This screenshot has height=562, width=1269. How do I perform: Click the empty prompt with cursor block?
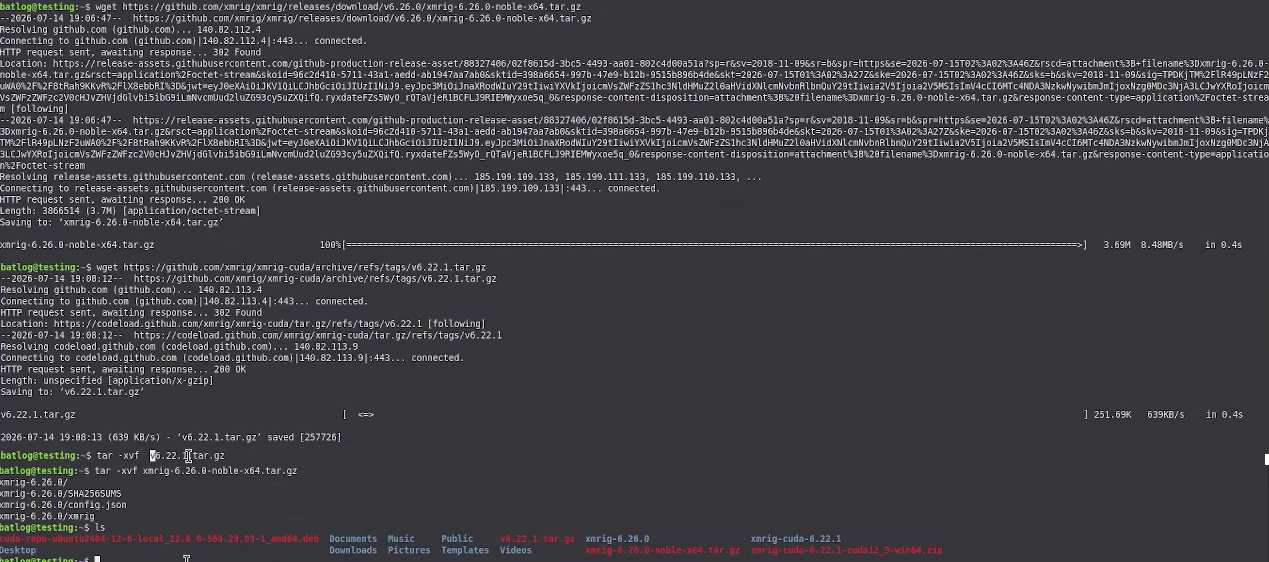coord(50,559)
